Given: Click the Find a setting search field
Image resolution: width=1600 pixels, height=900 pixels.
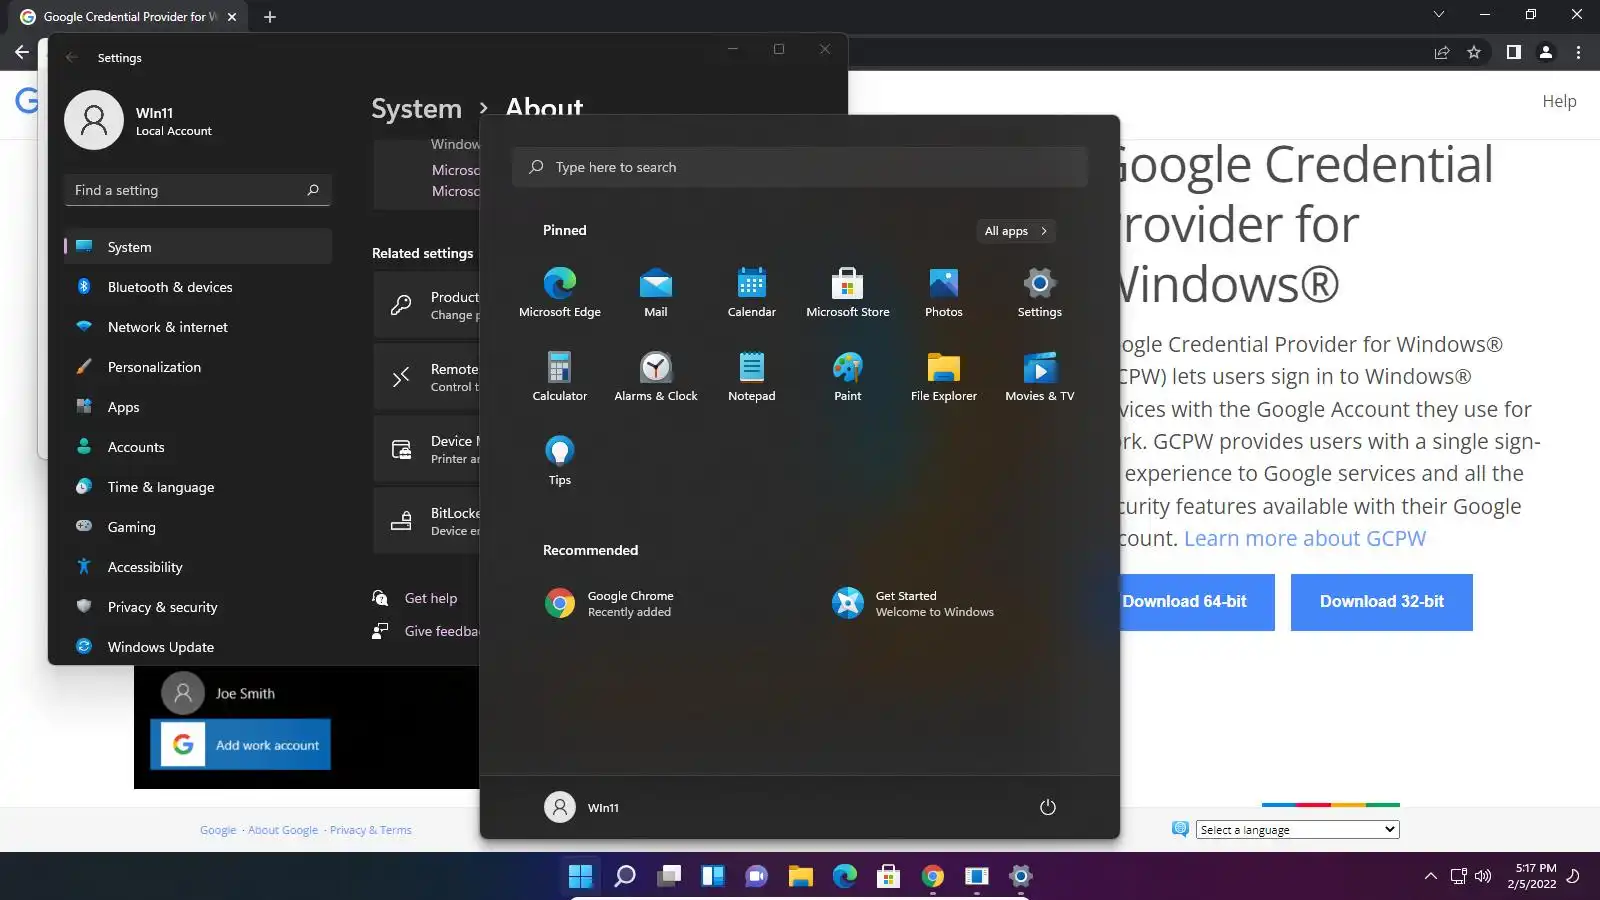Looking at the screenshot, I should pyautogui.click(x=198, y=190).
